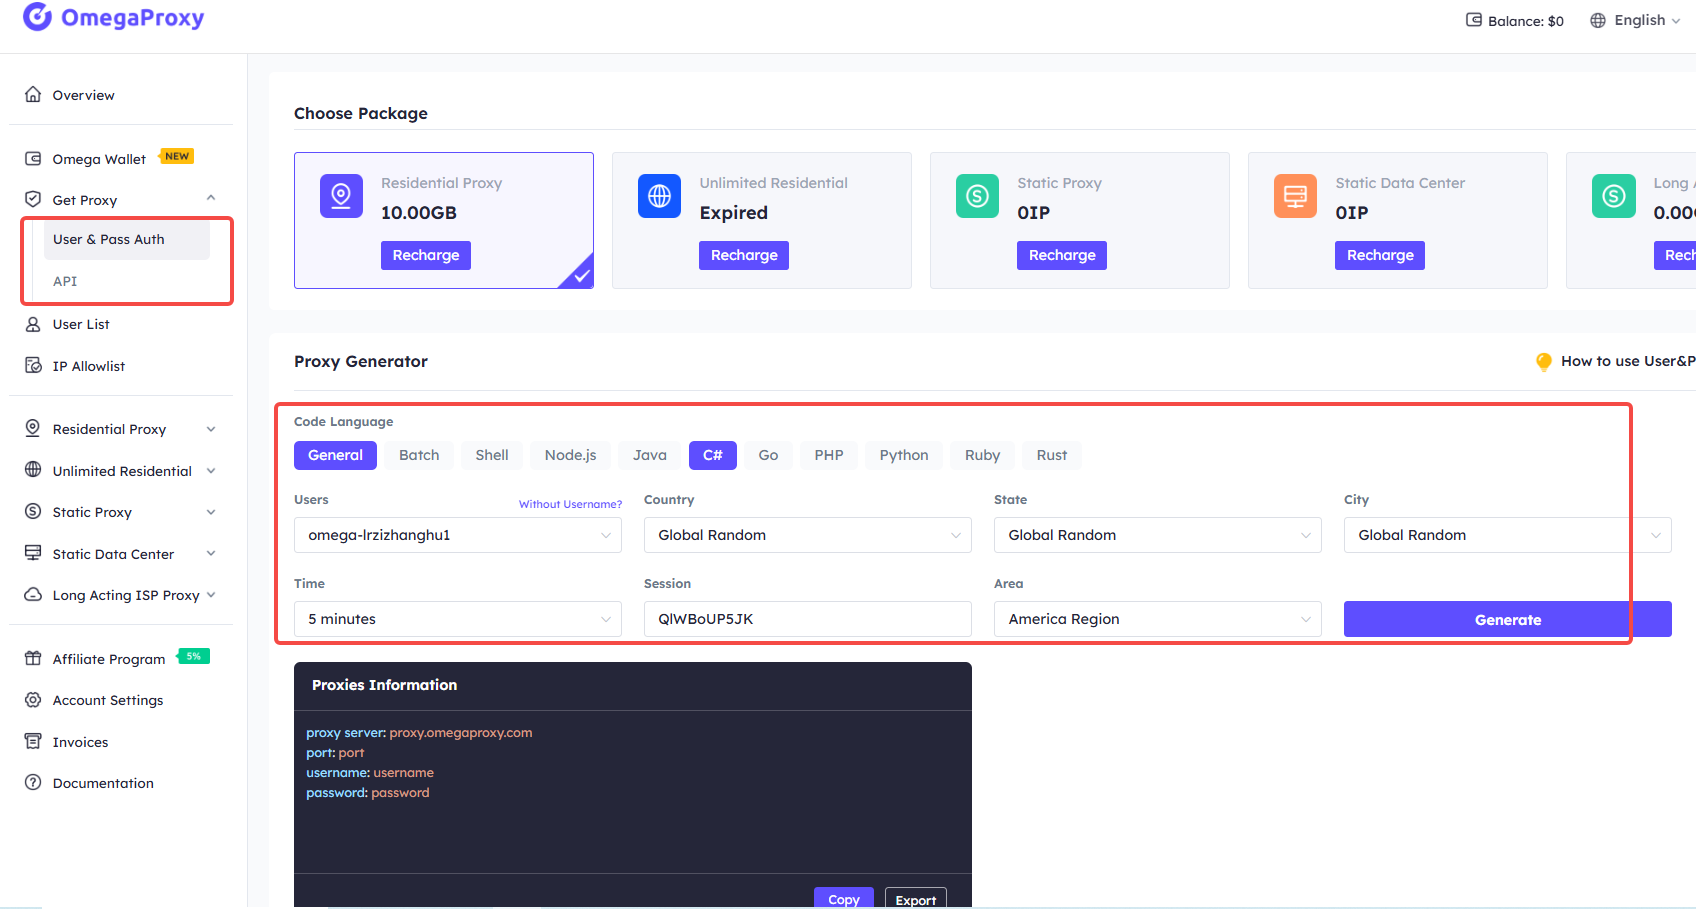The image size is (1696, 909).
Task: Expand the Static Proxy sidebar section
Action: (x=211, y=512)
